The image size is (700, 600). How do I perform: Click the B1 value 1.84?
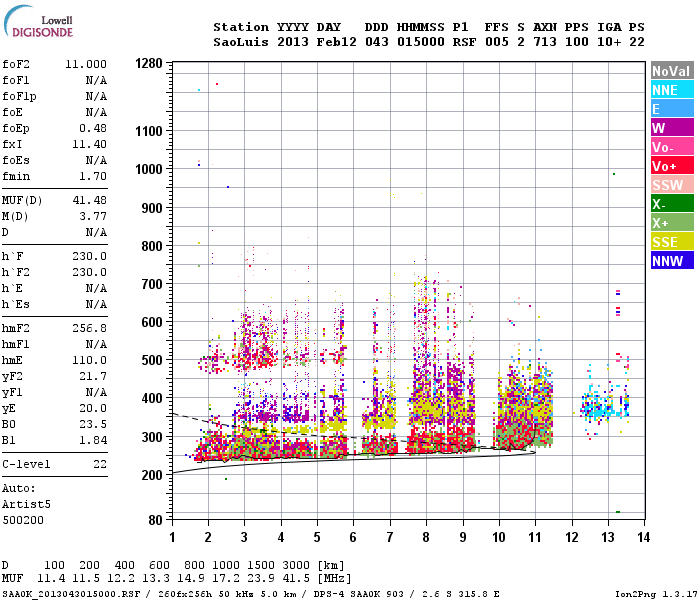(x=93, y=440)
